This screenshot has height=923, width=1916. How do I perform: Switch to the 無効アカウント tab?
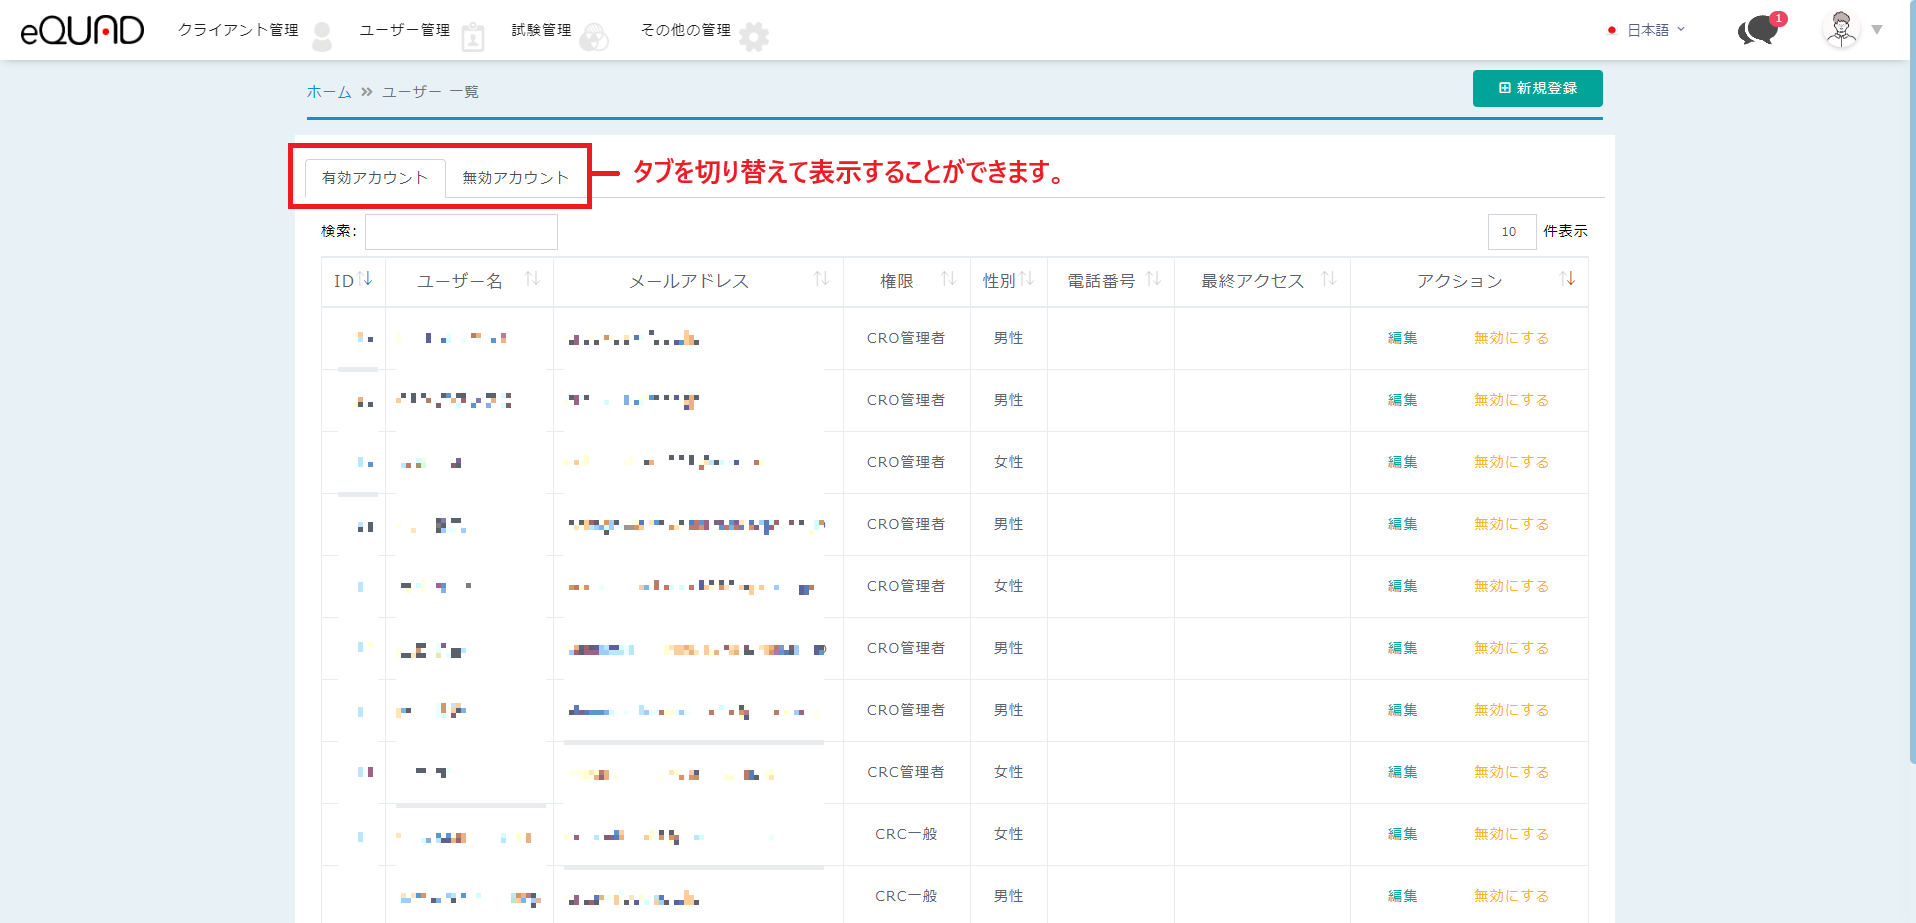point(515,178)
